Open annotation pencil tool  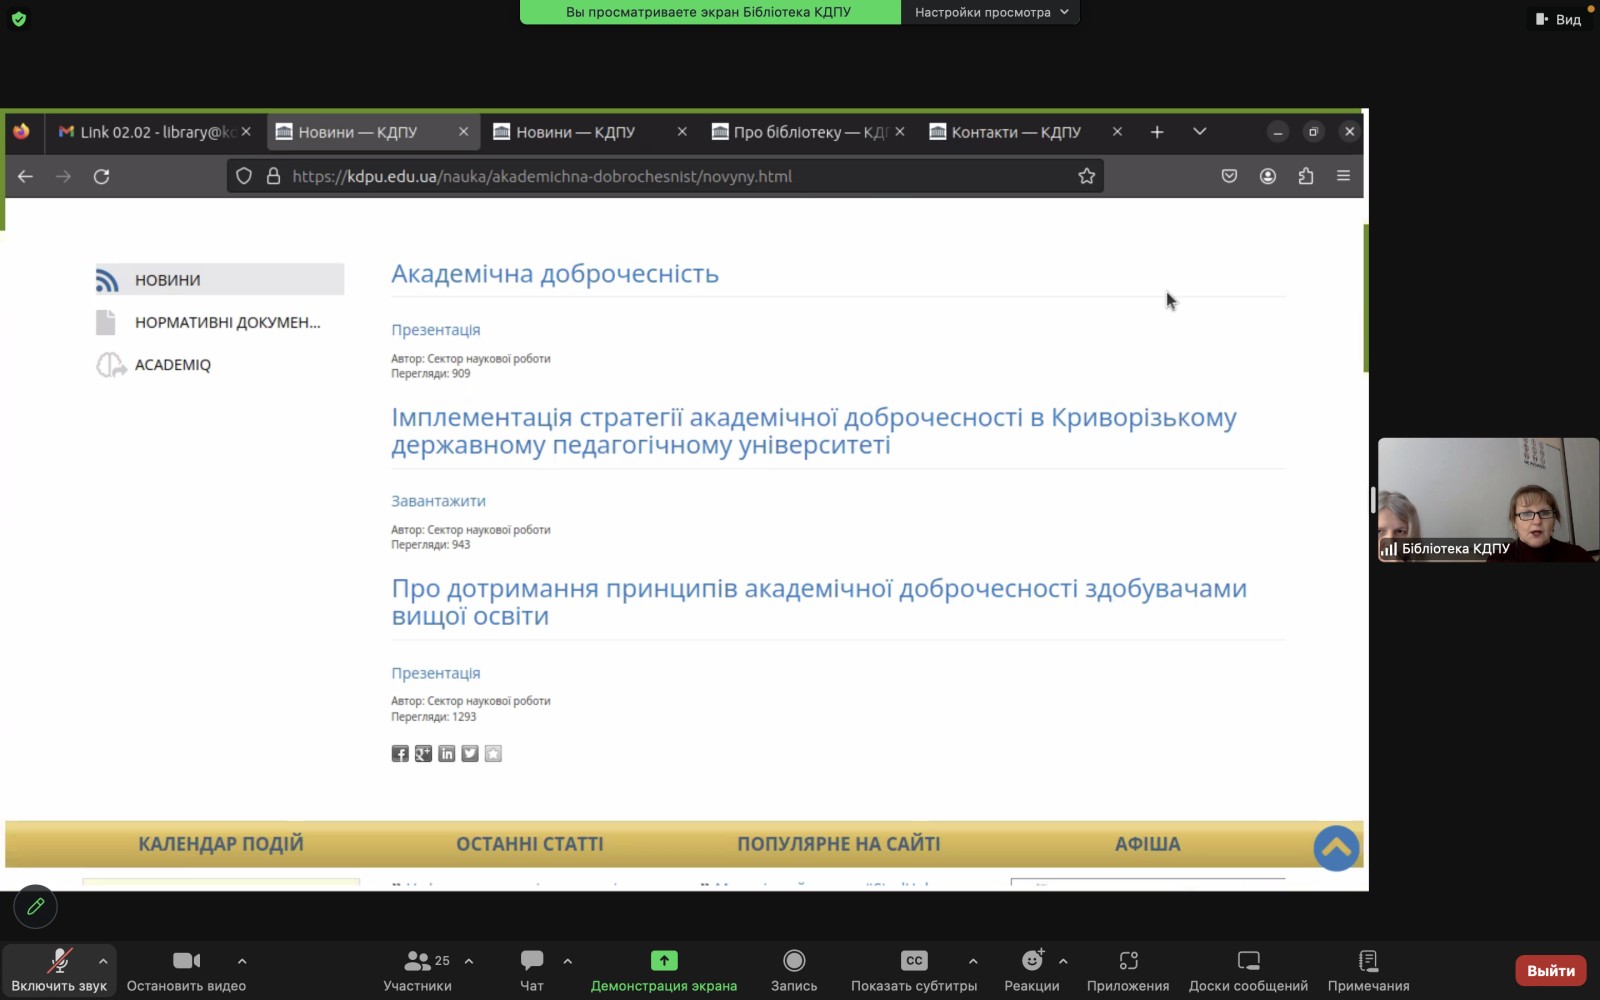coord(36,907)
